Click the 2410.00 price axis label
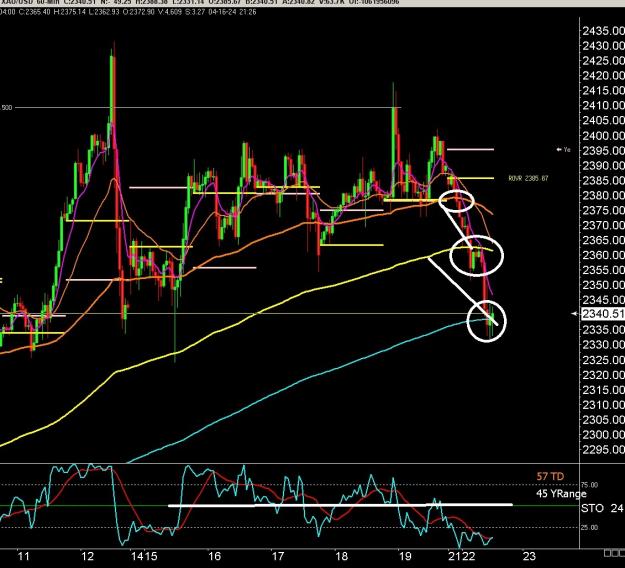 click(x=603, y=106)
